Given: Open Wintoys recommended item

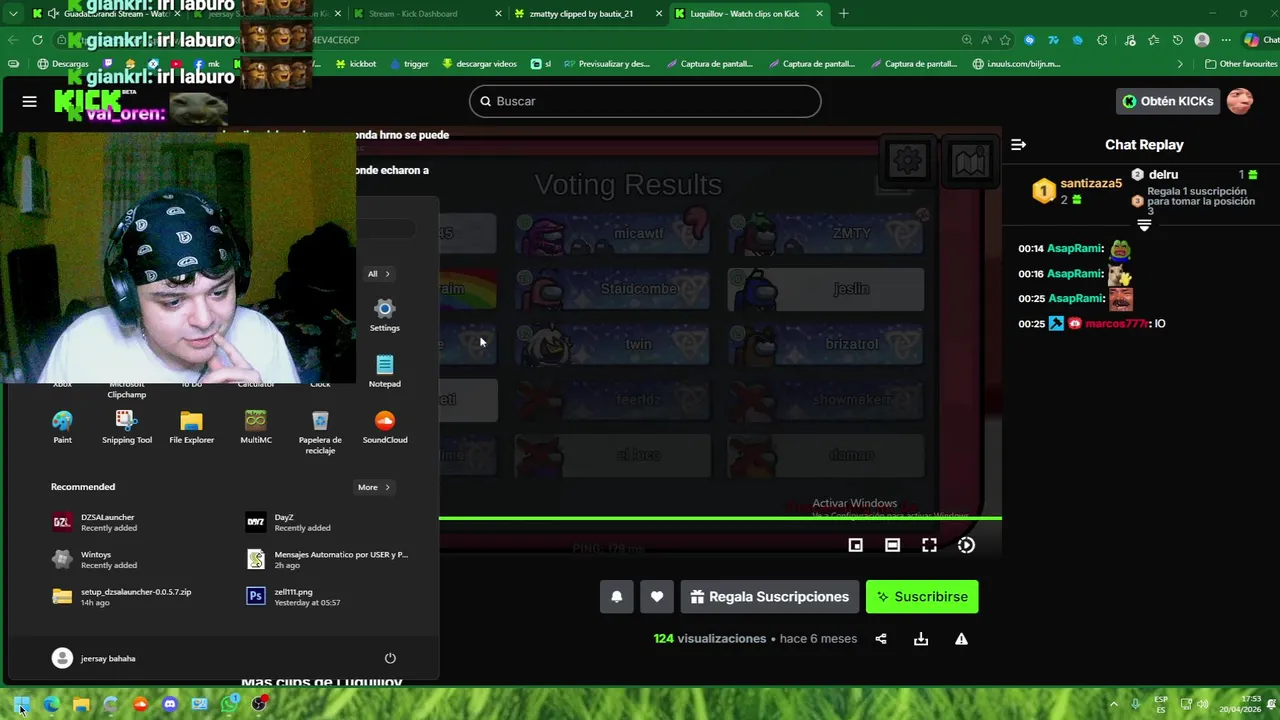Looking at the screenshot, I should coord(95,559).
